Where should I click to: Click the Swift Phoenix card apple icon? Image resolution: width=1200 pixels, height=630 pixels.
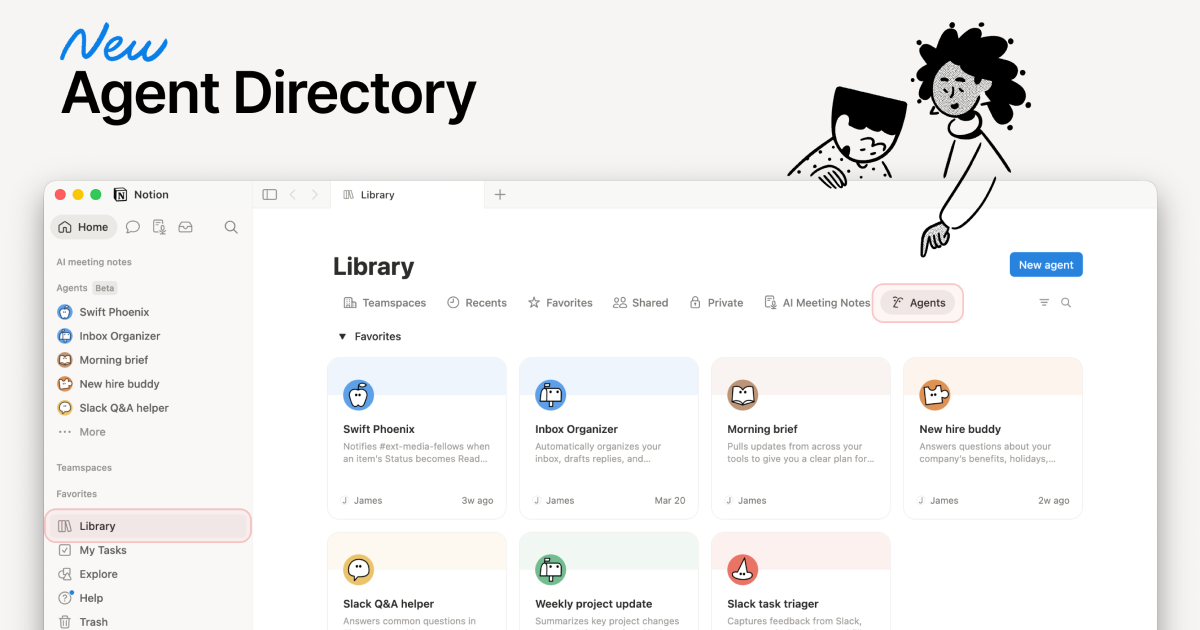coord(359,395)
